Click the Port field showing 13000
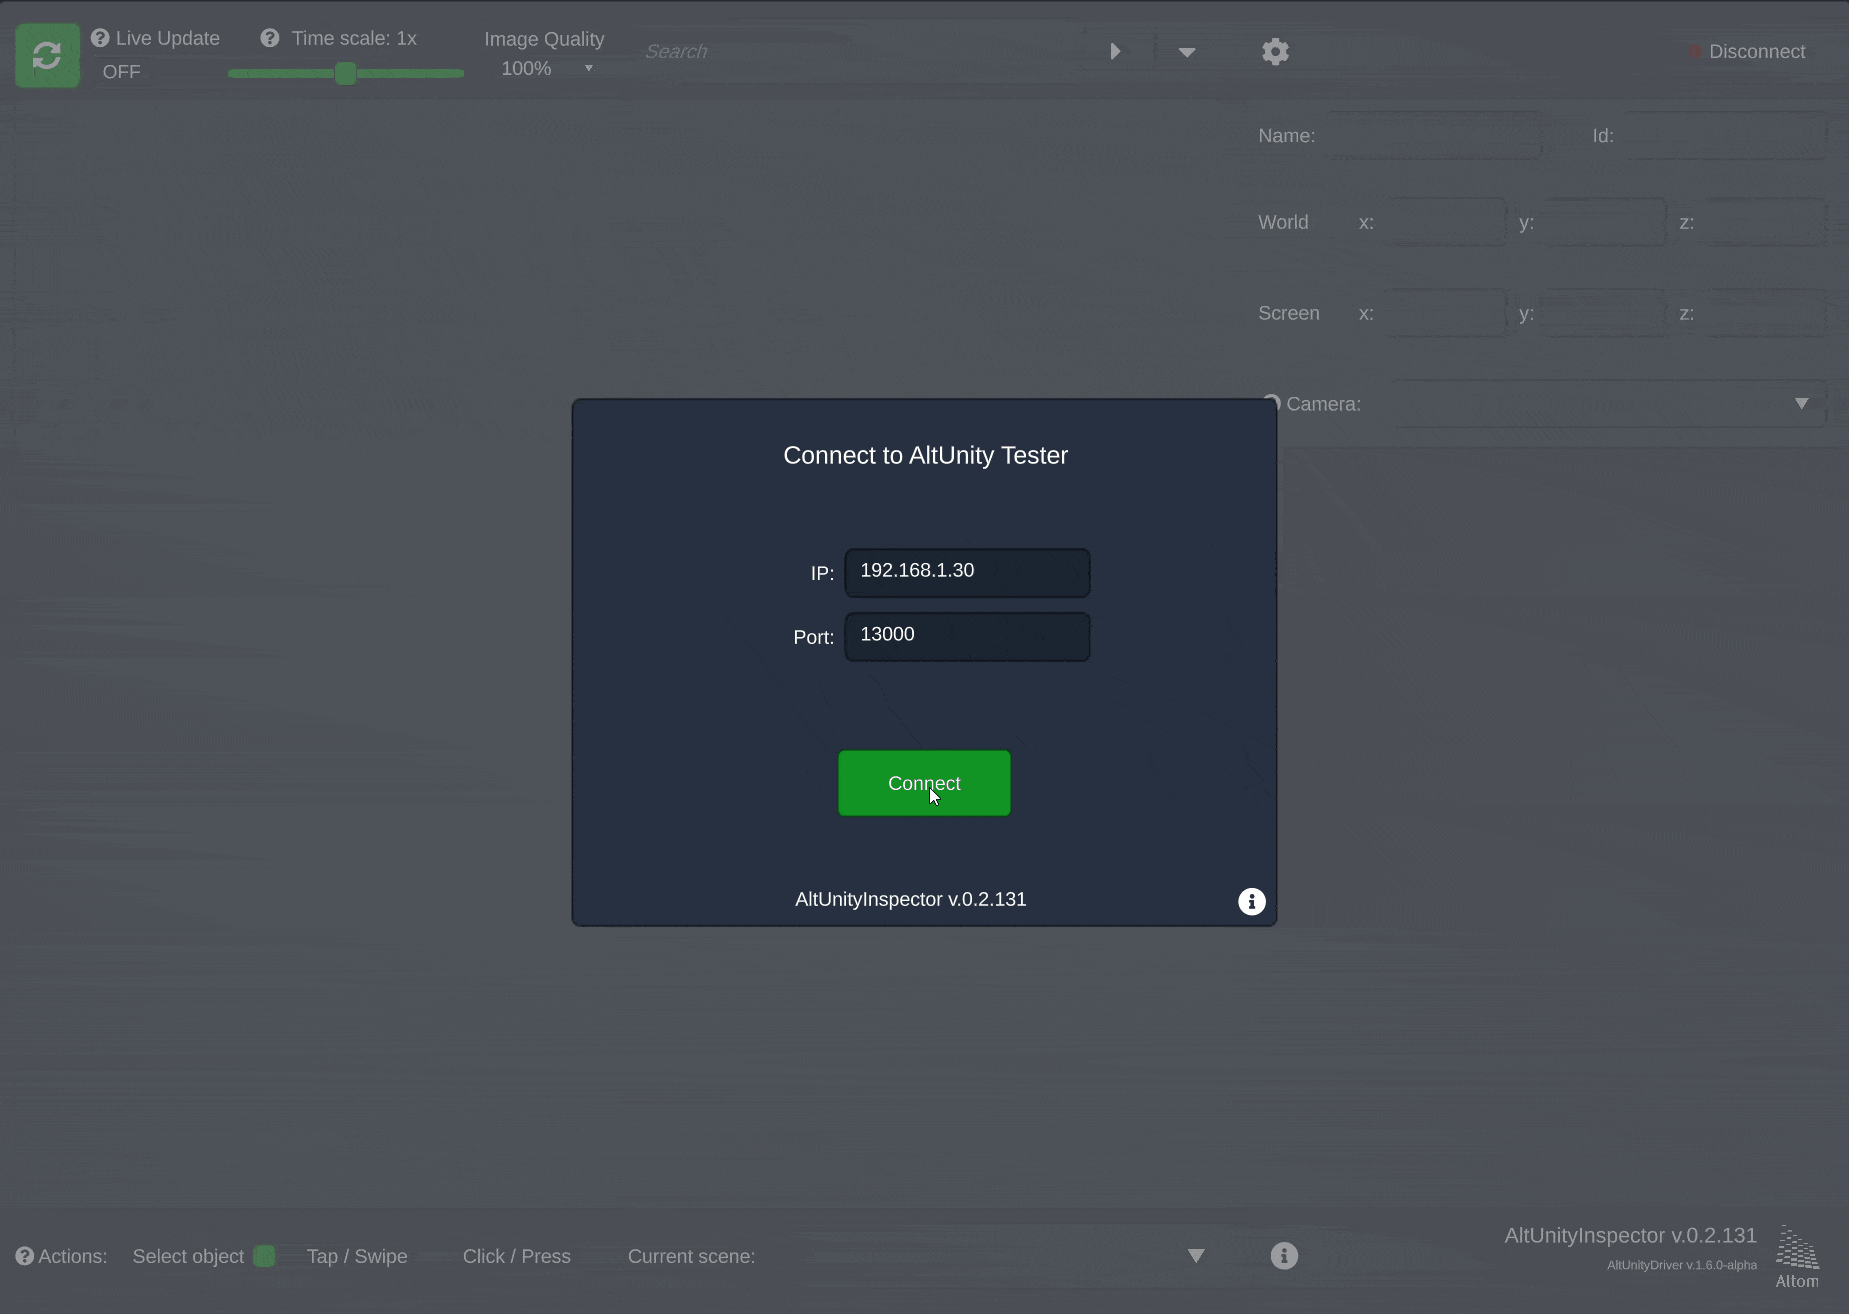 pos(967,637)
